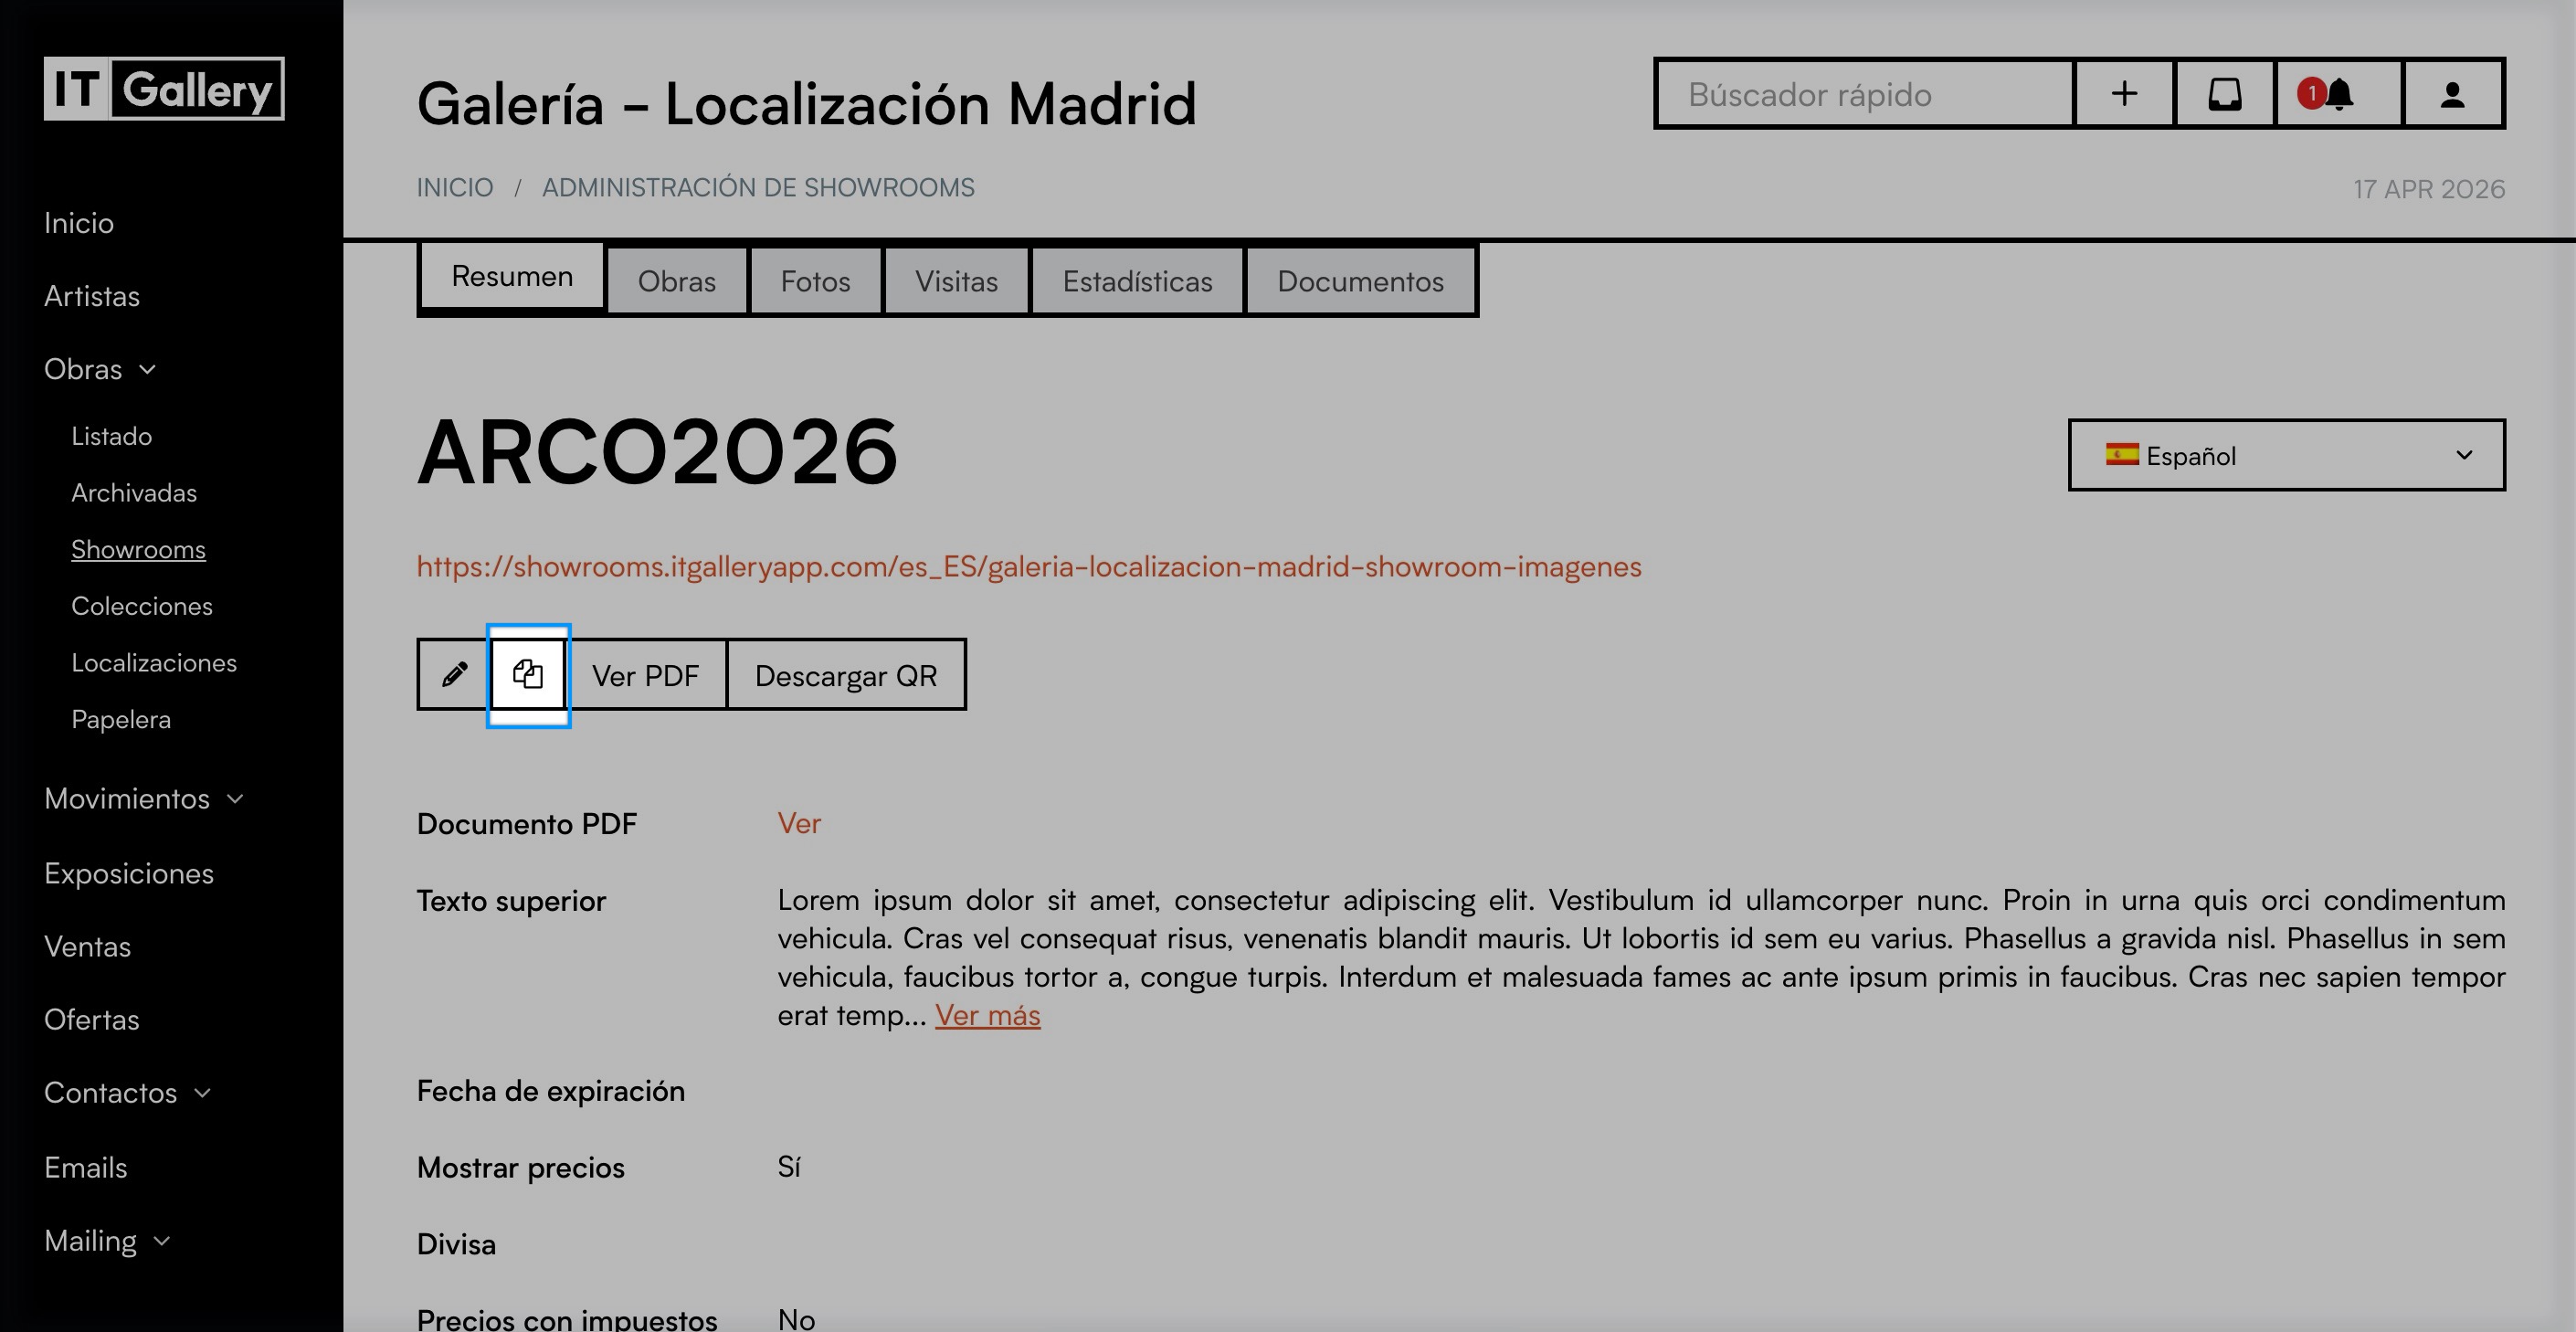Viewport: 2576px width, 1332px height.
Task: Click the plus add-new icon in header
Action: pos(2124,94)
